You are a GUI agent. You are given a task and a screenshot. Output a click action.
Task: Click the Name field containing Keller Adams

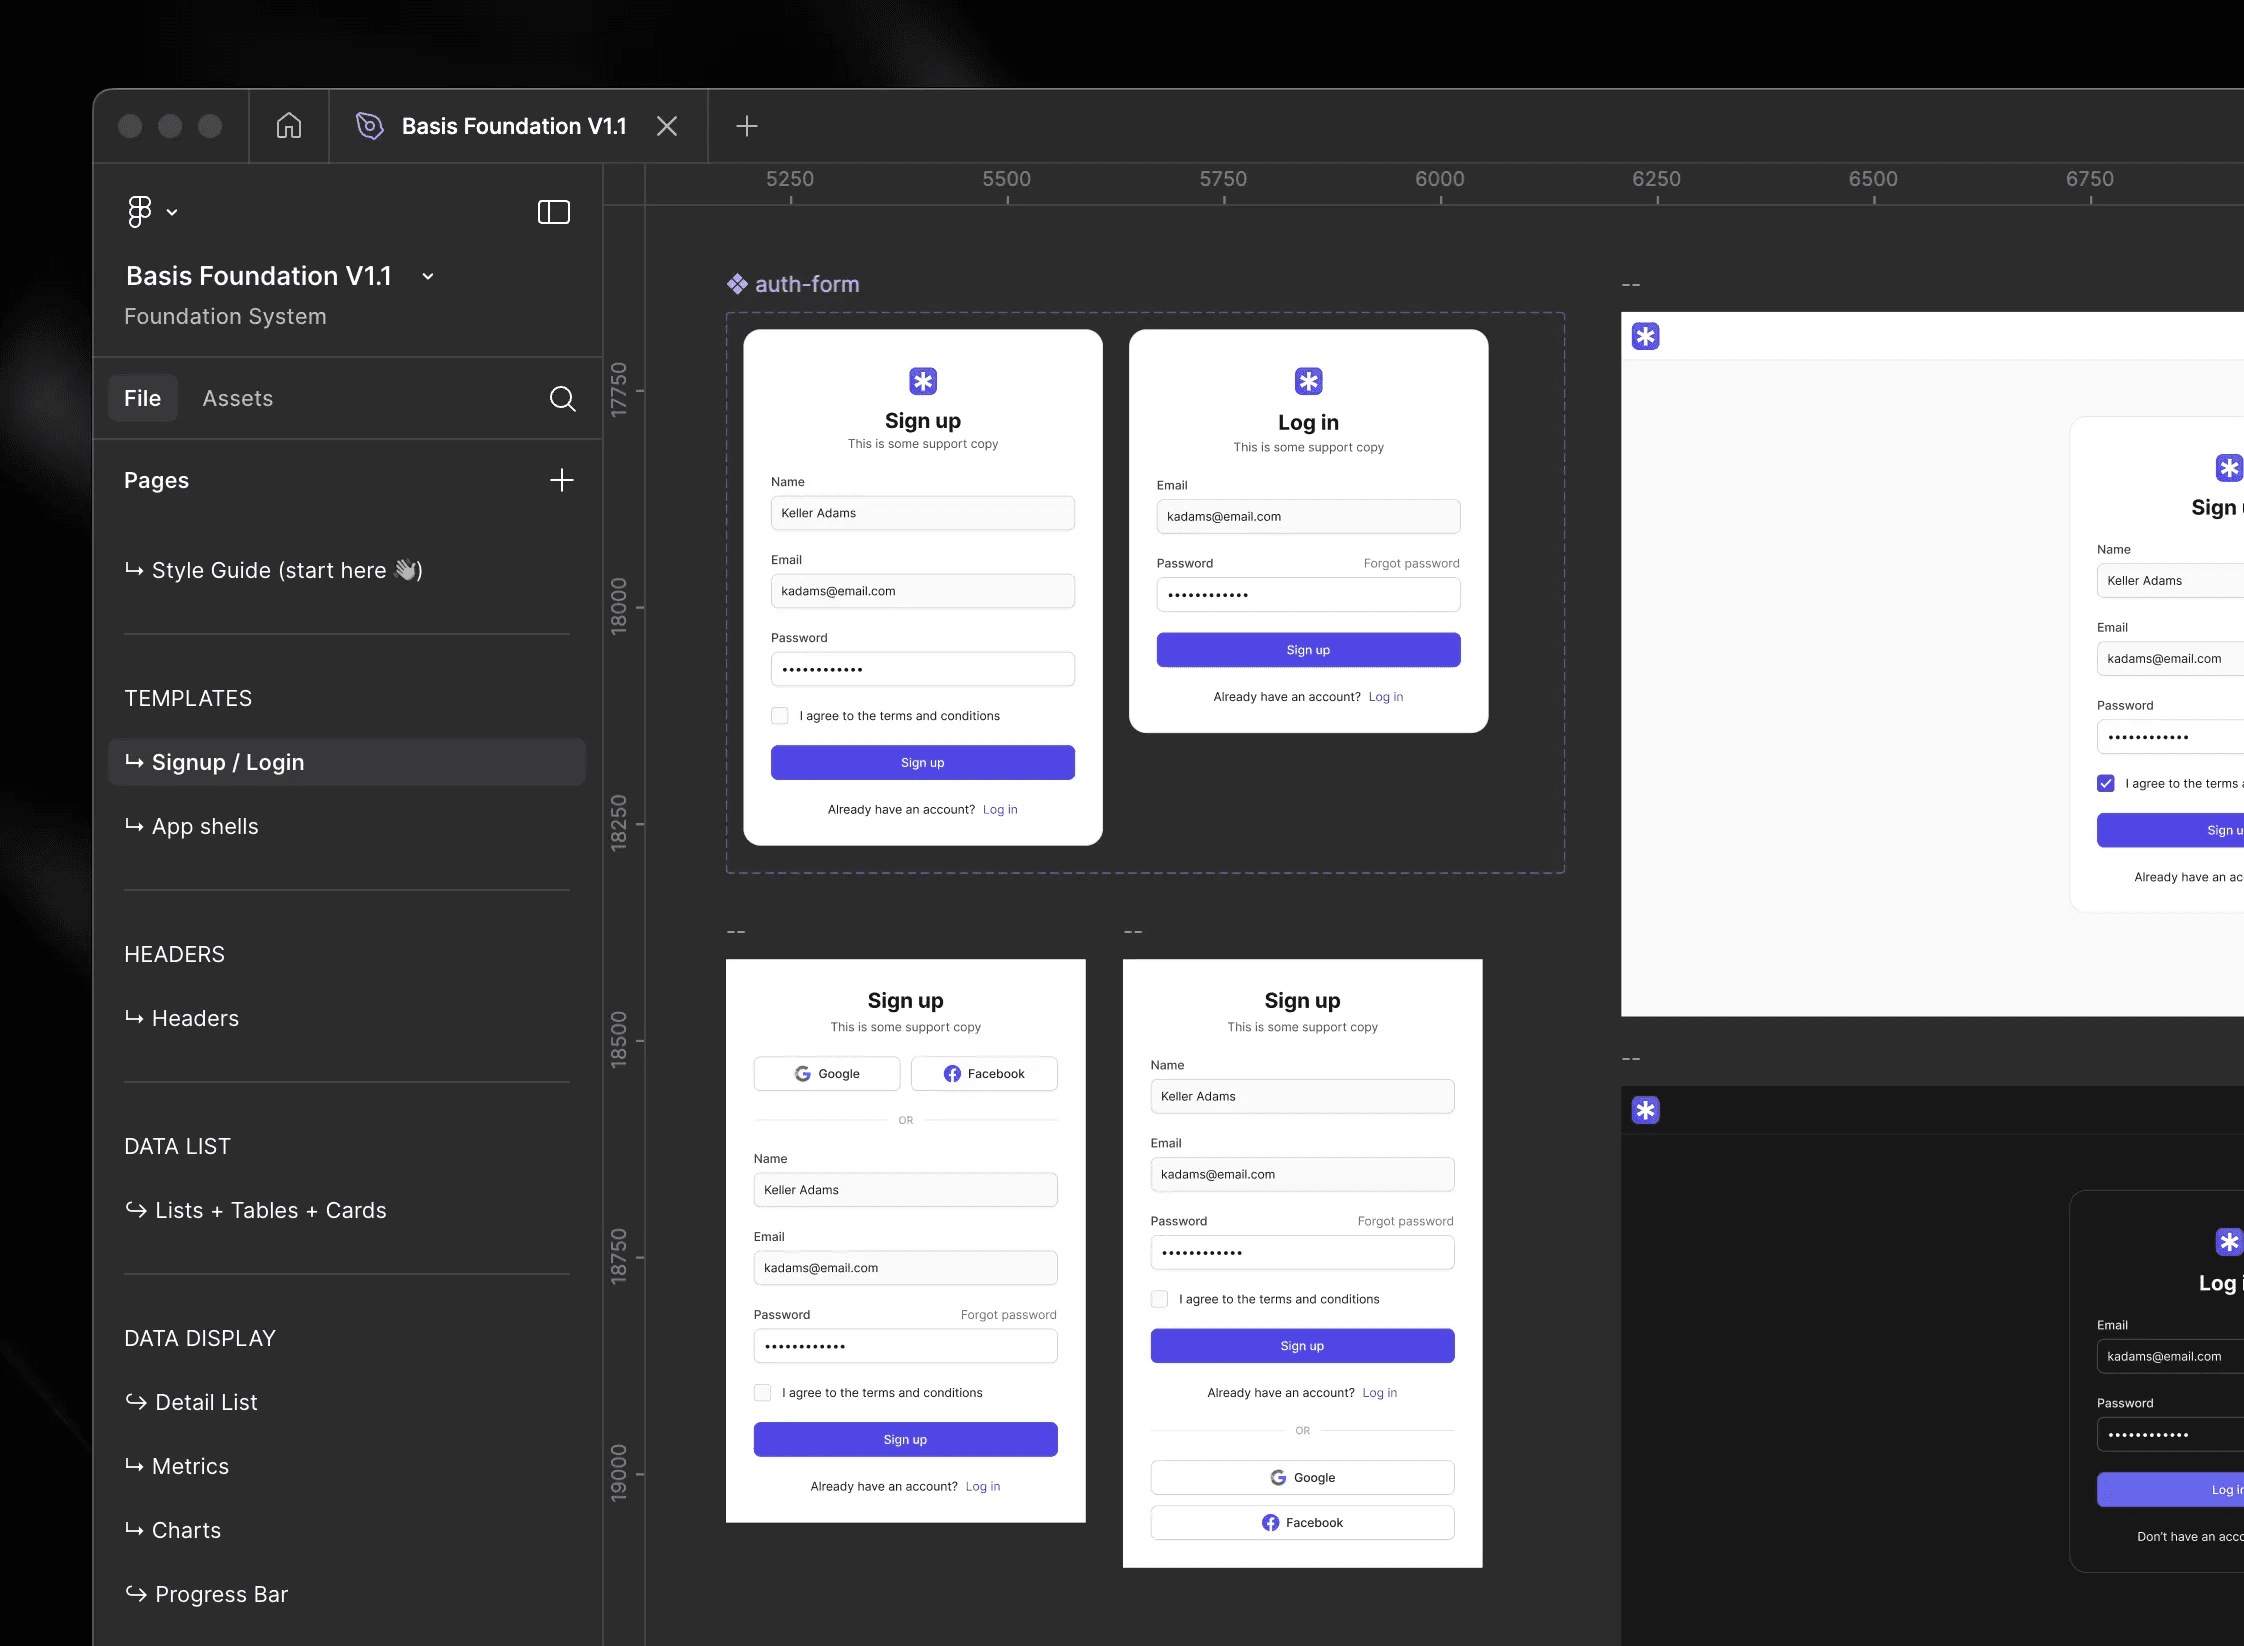(x=922, y=513)
